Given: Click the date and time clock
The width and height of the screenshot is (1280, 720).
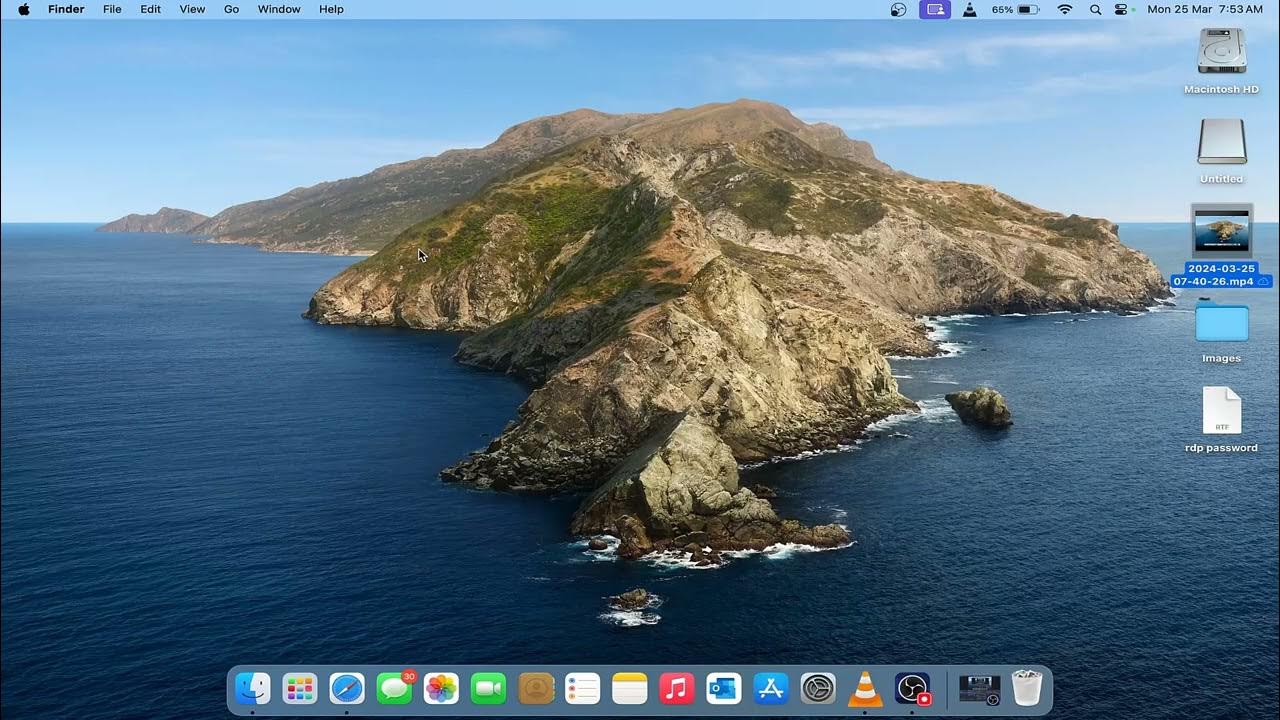Looking at the screenshot, I should tap(1205, 9).
